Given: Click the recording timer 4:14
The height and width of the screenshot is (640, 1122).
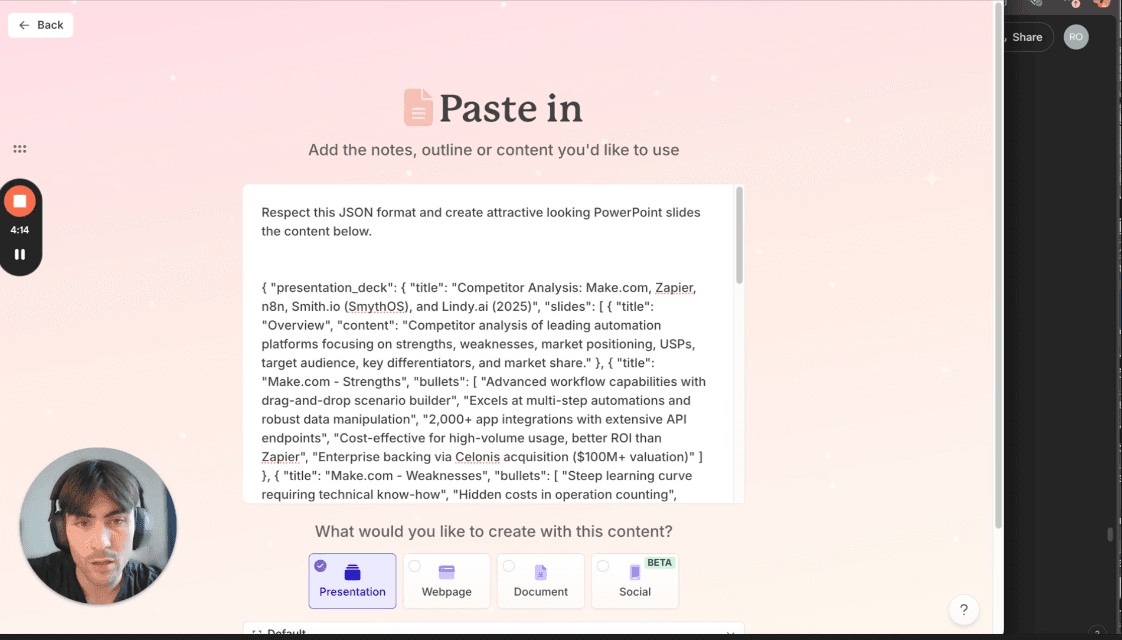Looking at the screenshot, I should (20, 230).
